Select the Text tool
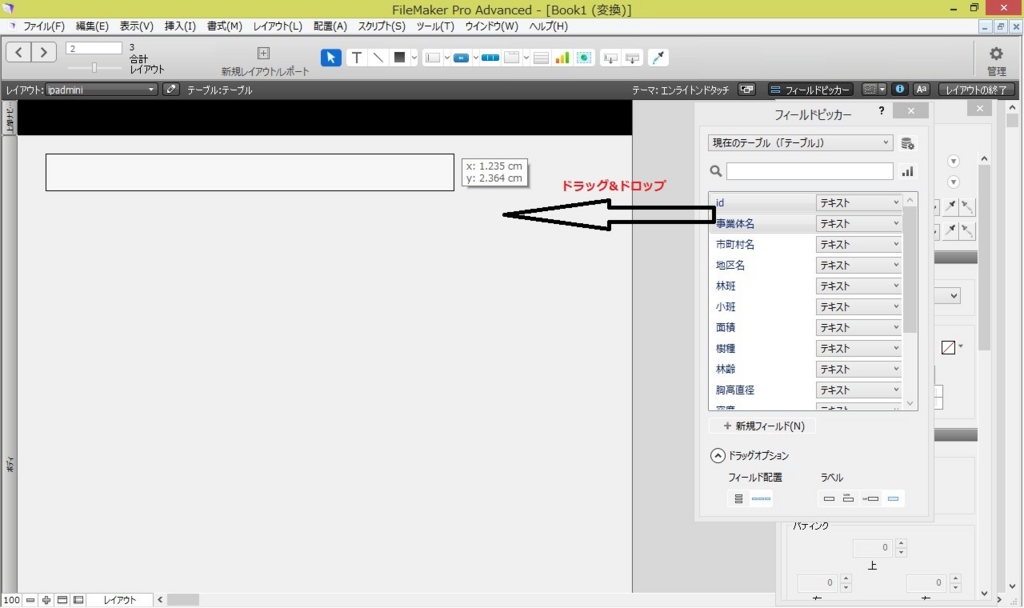Viewport: 1024px width, 608px height. click(357, 57)
